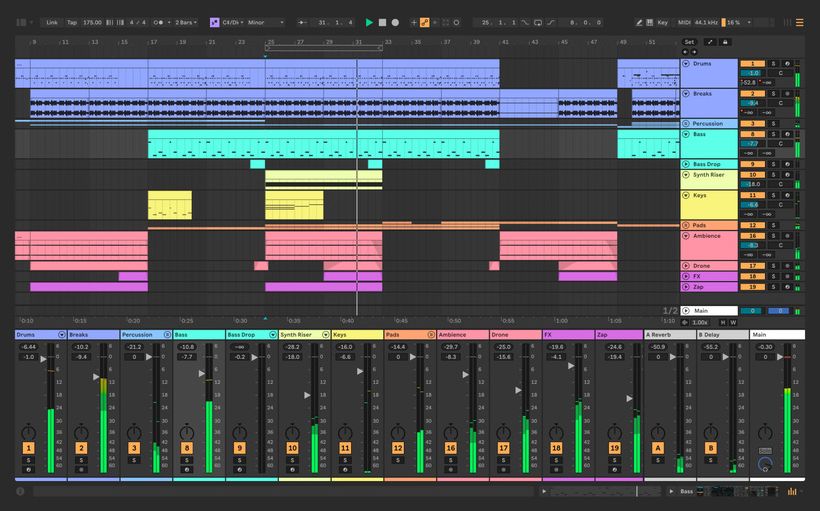Image resolution: width=820 pixels, height=511 pixels.
Task: Click the Tap tempo button
Action: [x=72, y=22]
